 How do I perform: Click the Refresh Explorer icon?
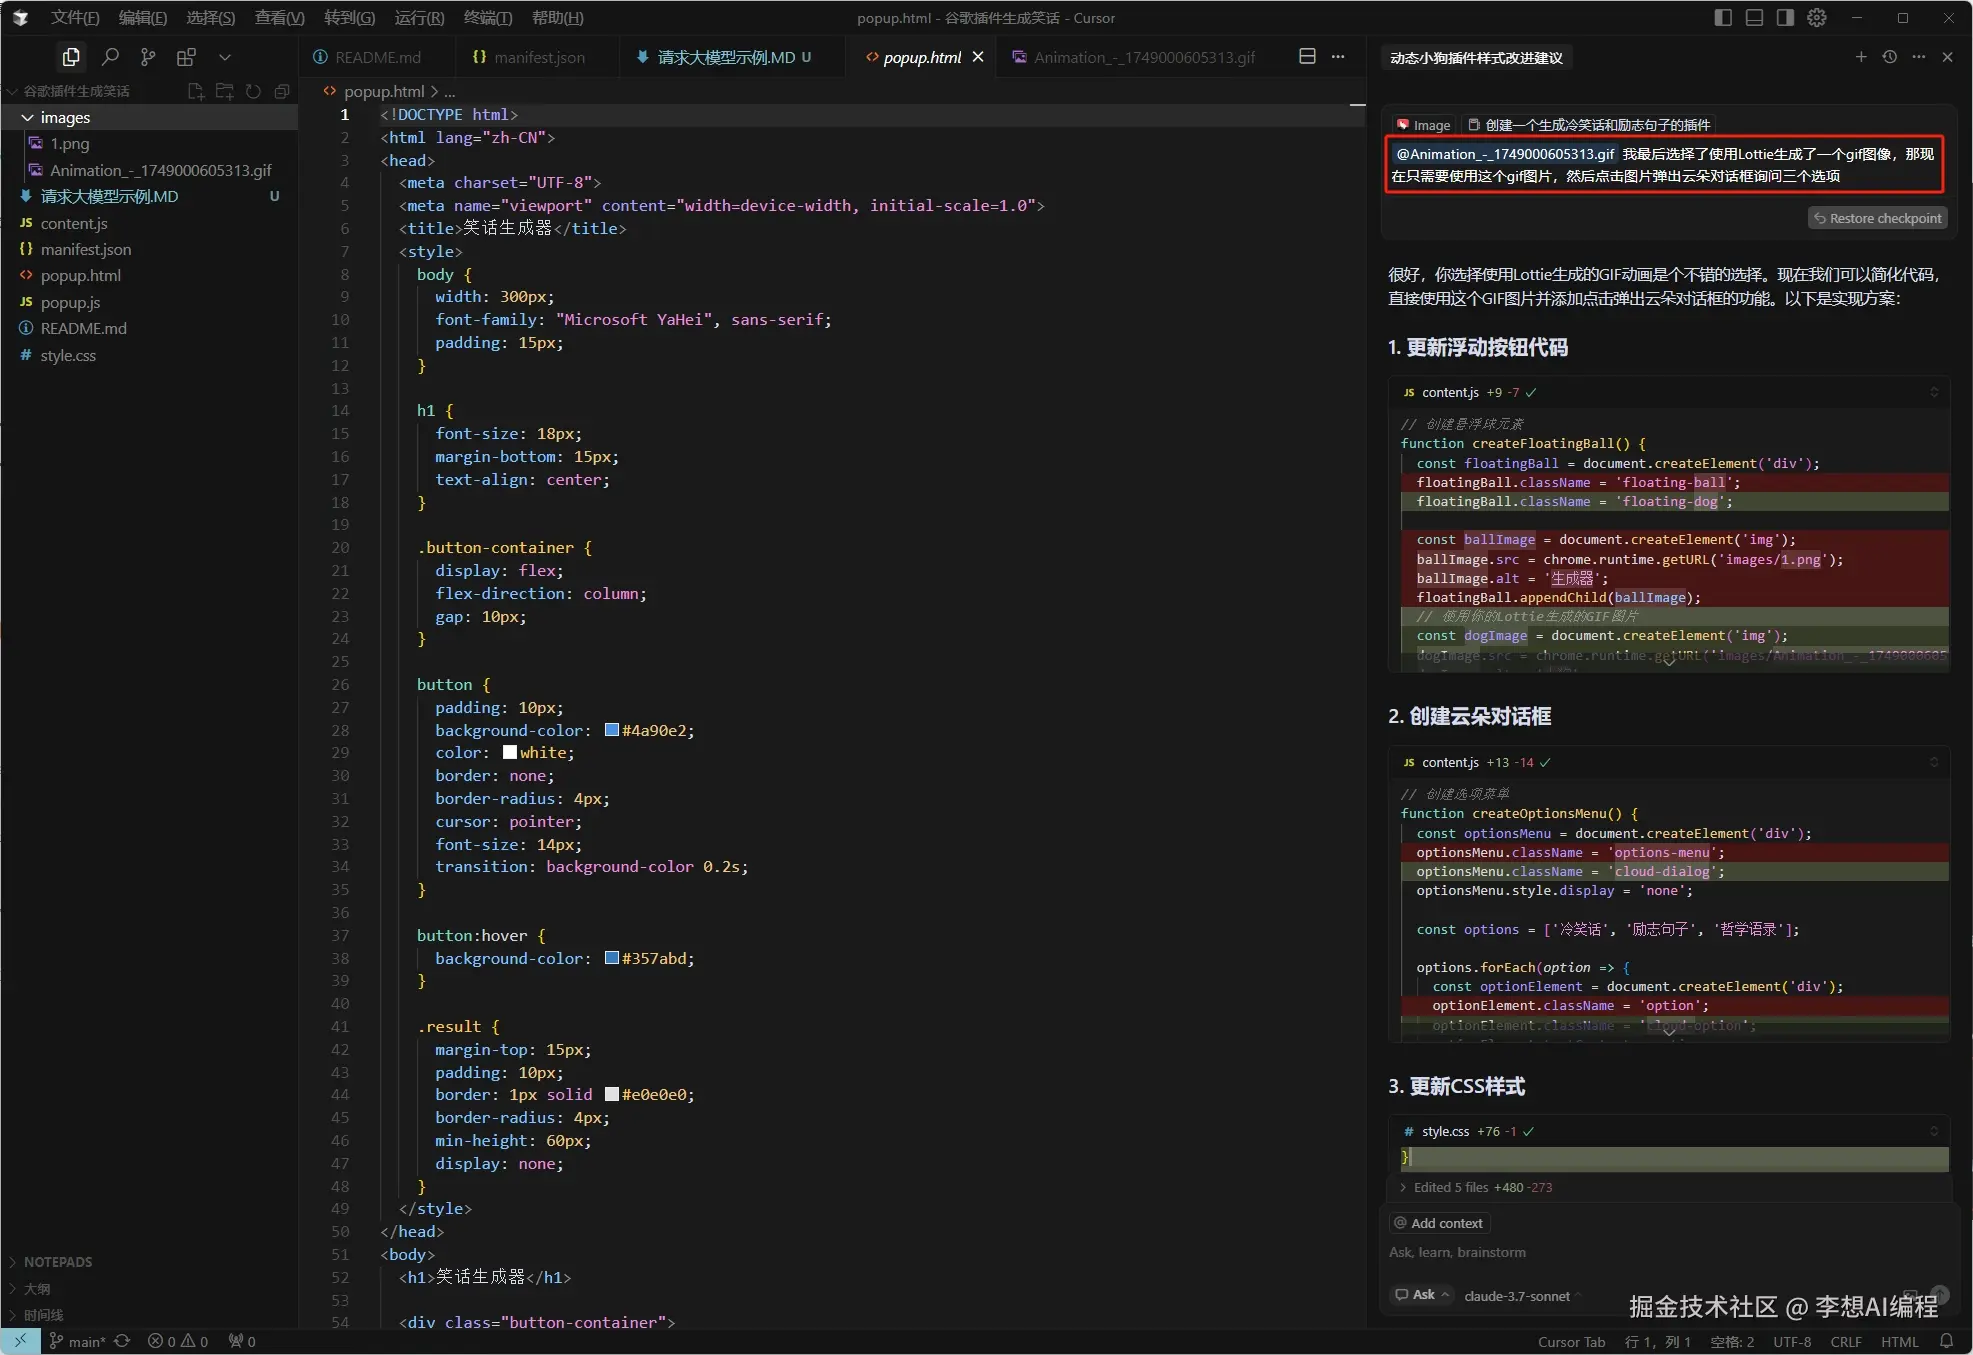click(253, 91)
